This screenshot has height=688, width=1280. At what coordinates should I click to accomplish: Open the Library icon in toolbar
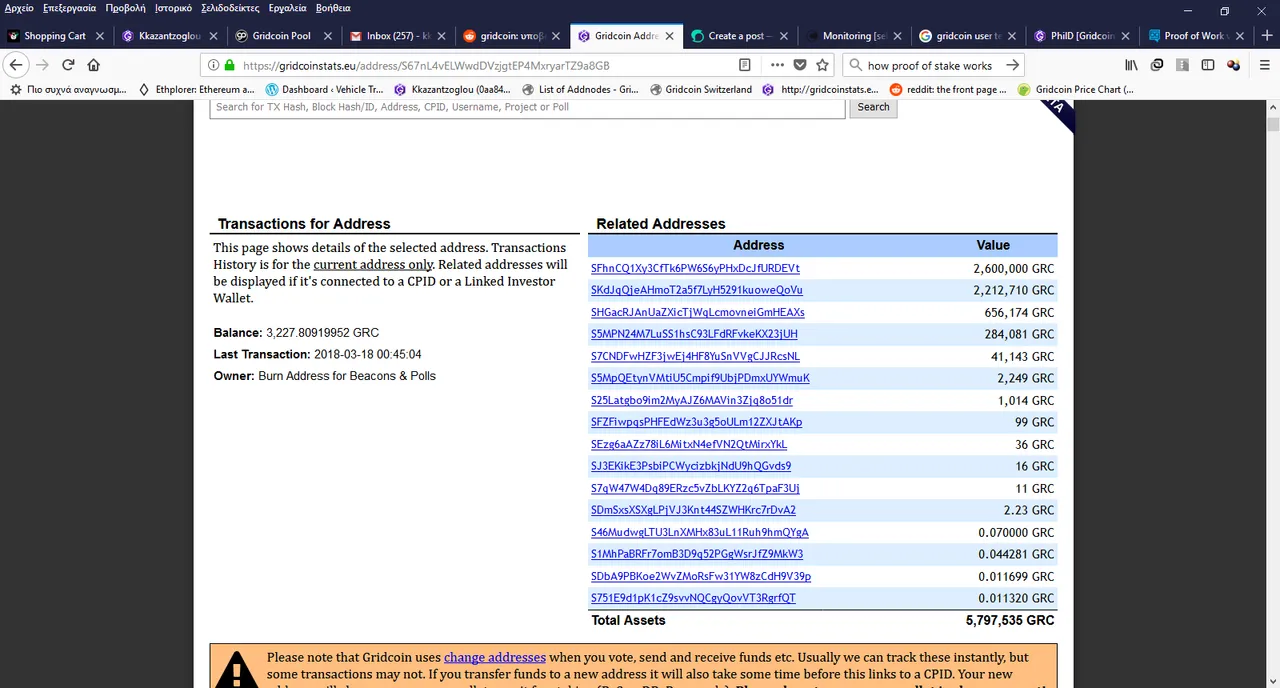1131,65
